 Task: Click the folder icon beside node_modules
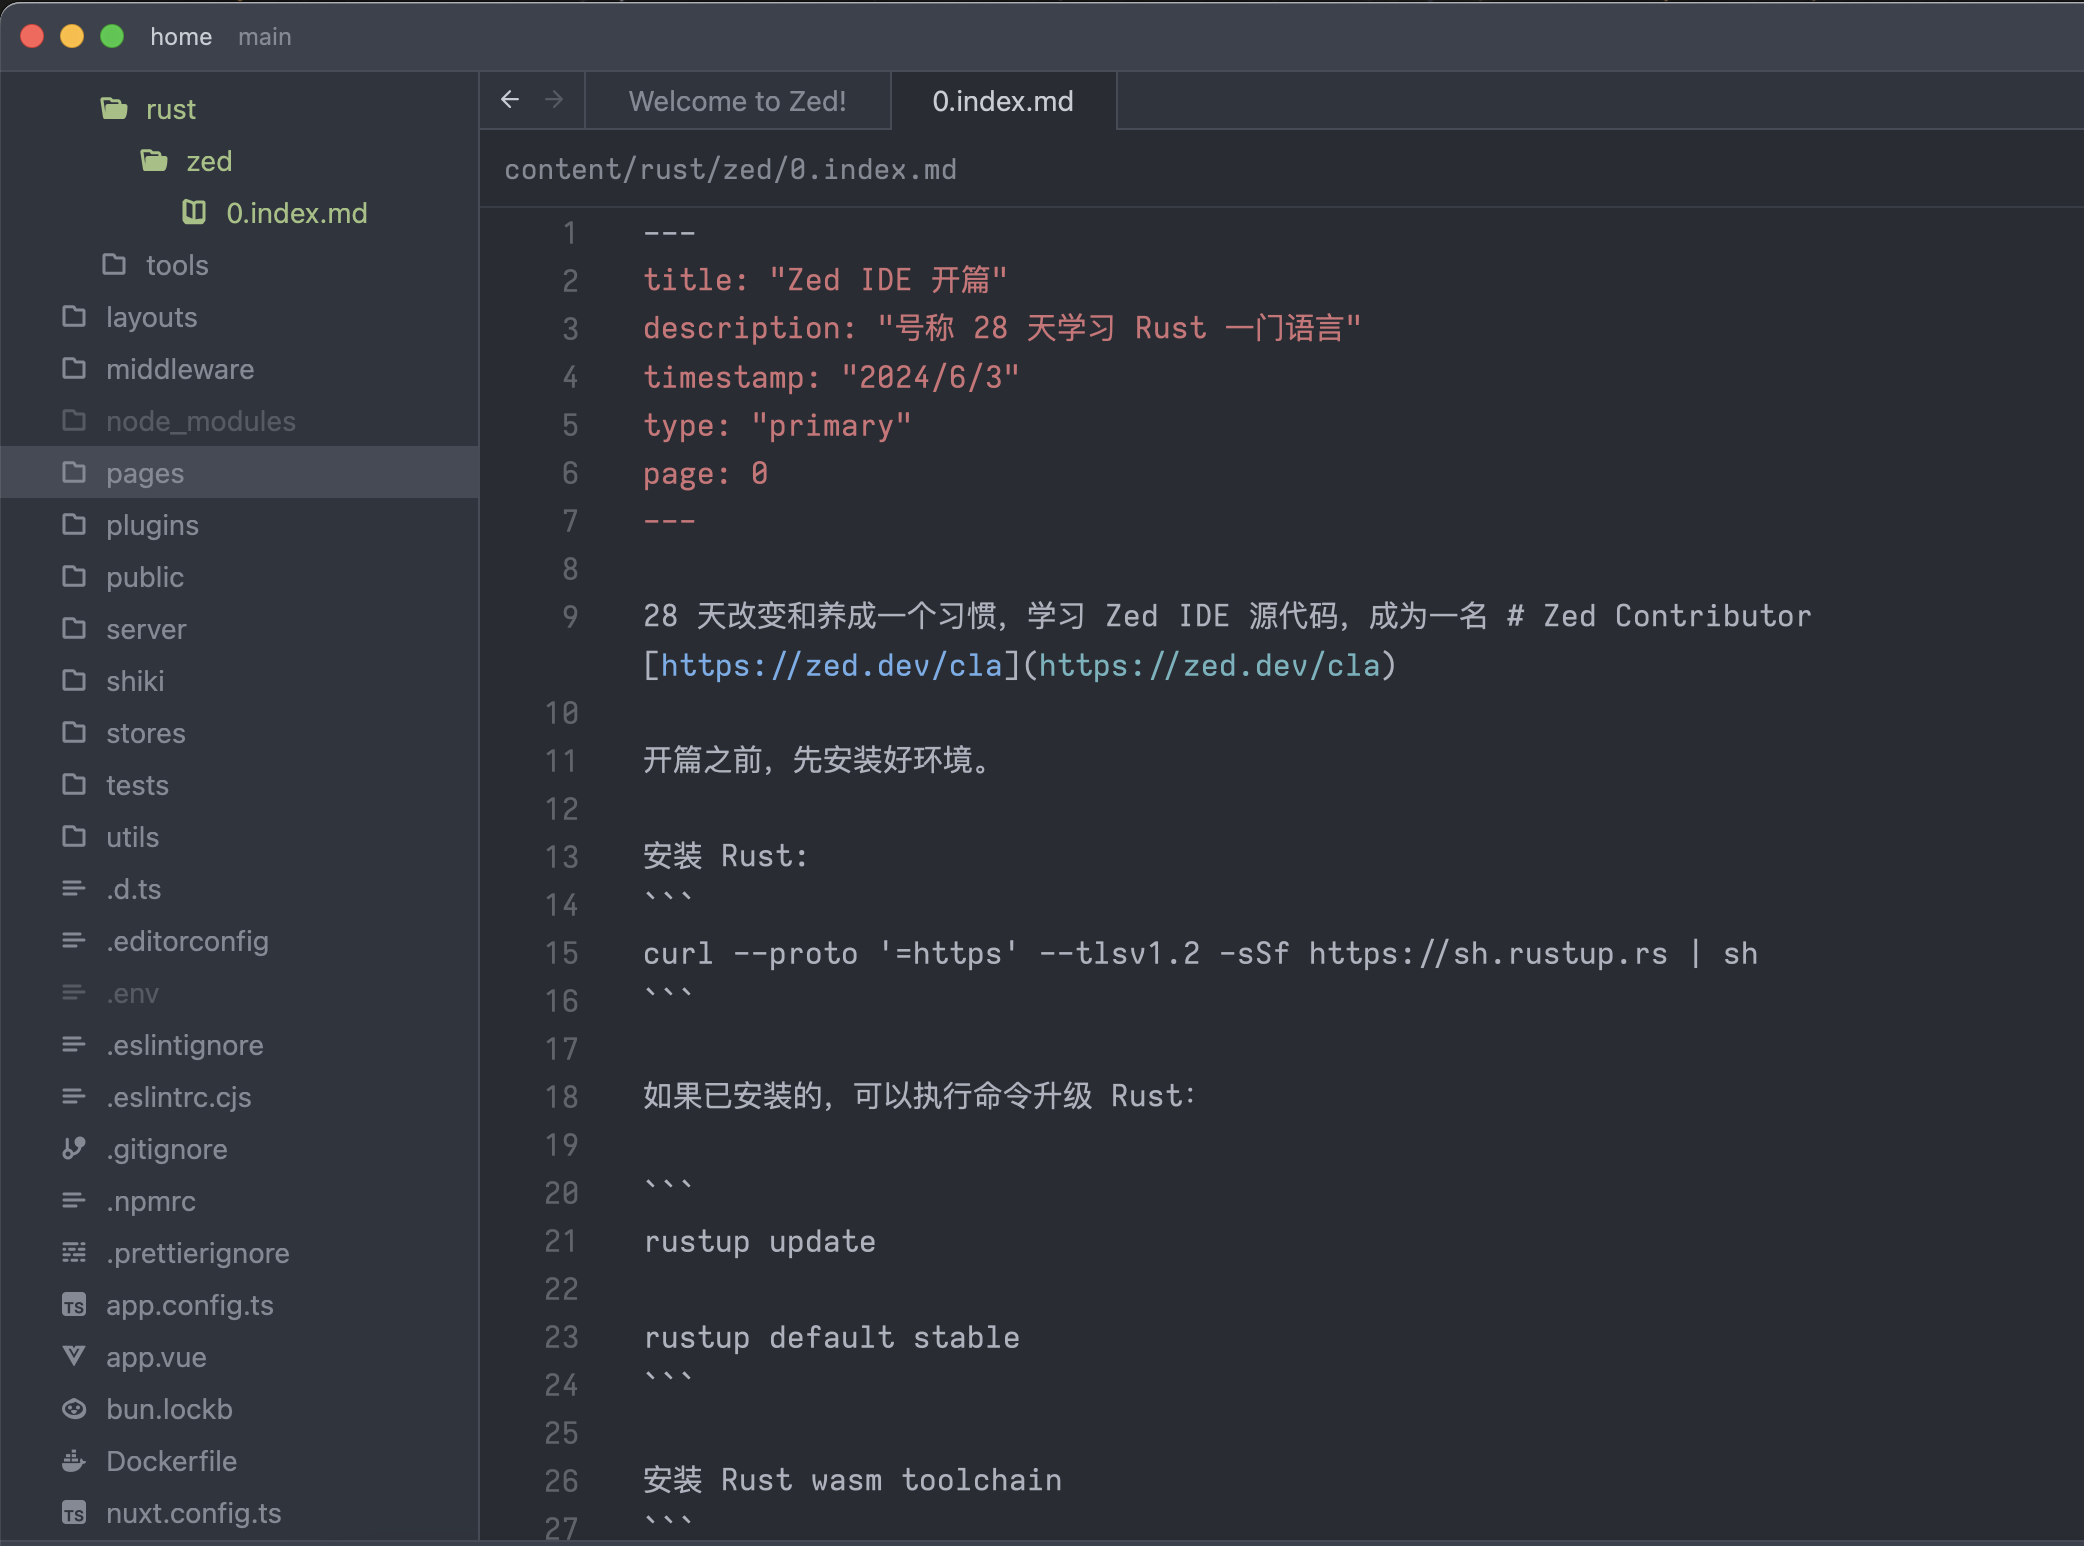tap(74, 420)
